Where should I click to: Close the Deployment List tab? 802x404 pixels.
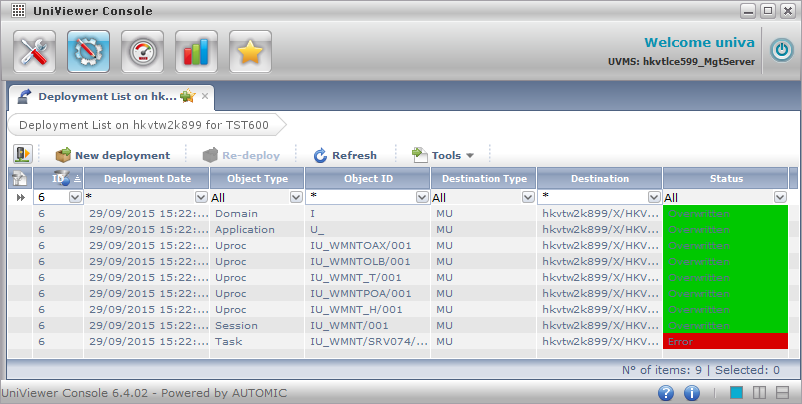[205, 96]
